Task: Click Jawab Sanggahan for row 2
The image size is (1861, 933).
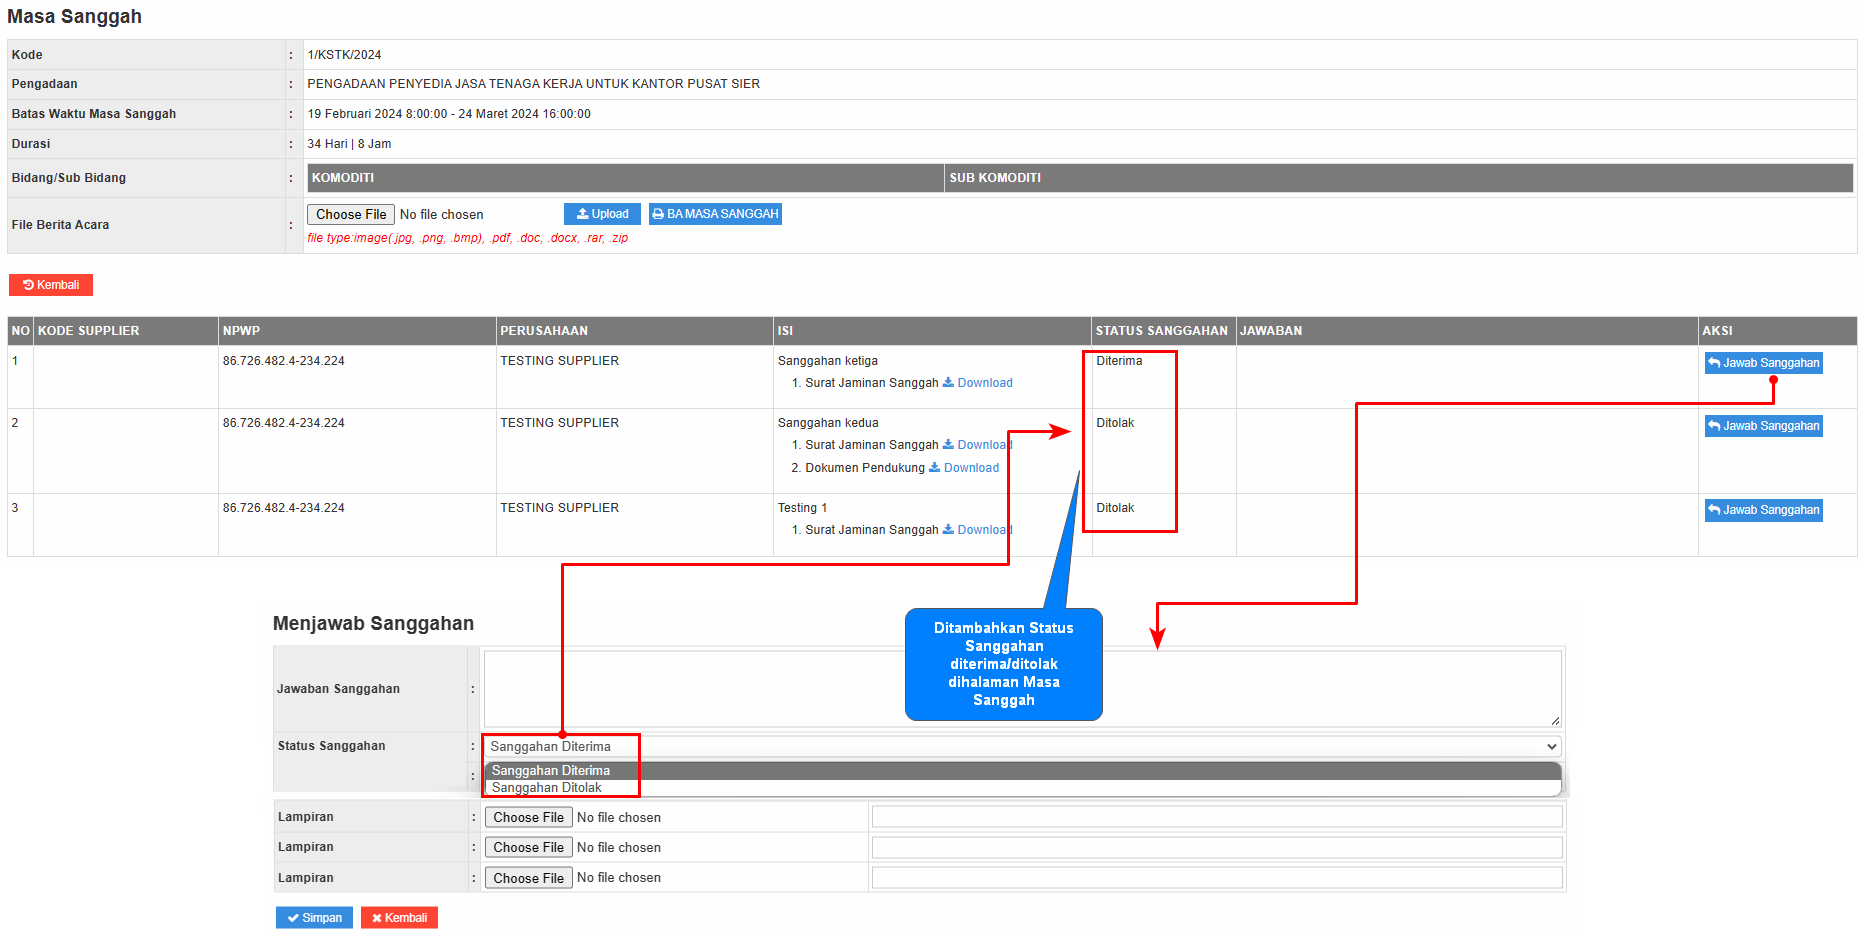Action: [1763, 426]
